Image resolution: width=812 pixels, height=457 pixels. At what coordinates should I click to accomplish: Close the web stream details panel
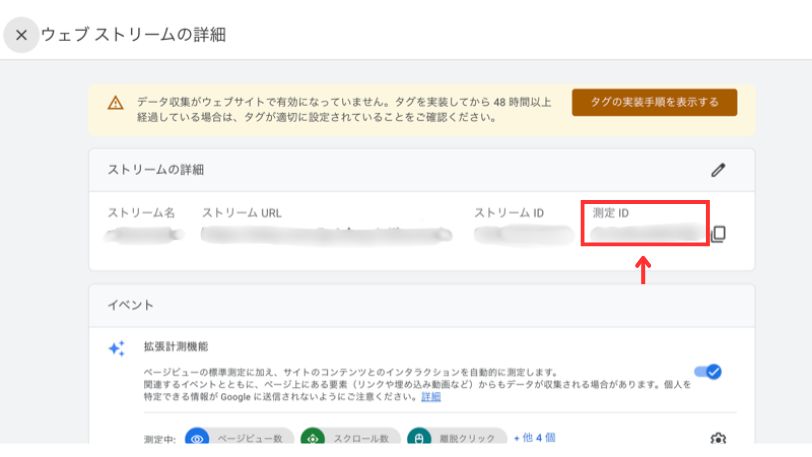click(21, 35)
